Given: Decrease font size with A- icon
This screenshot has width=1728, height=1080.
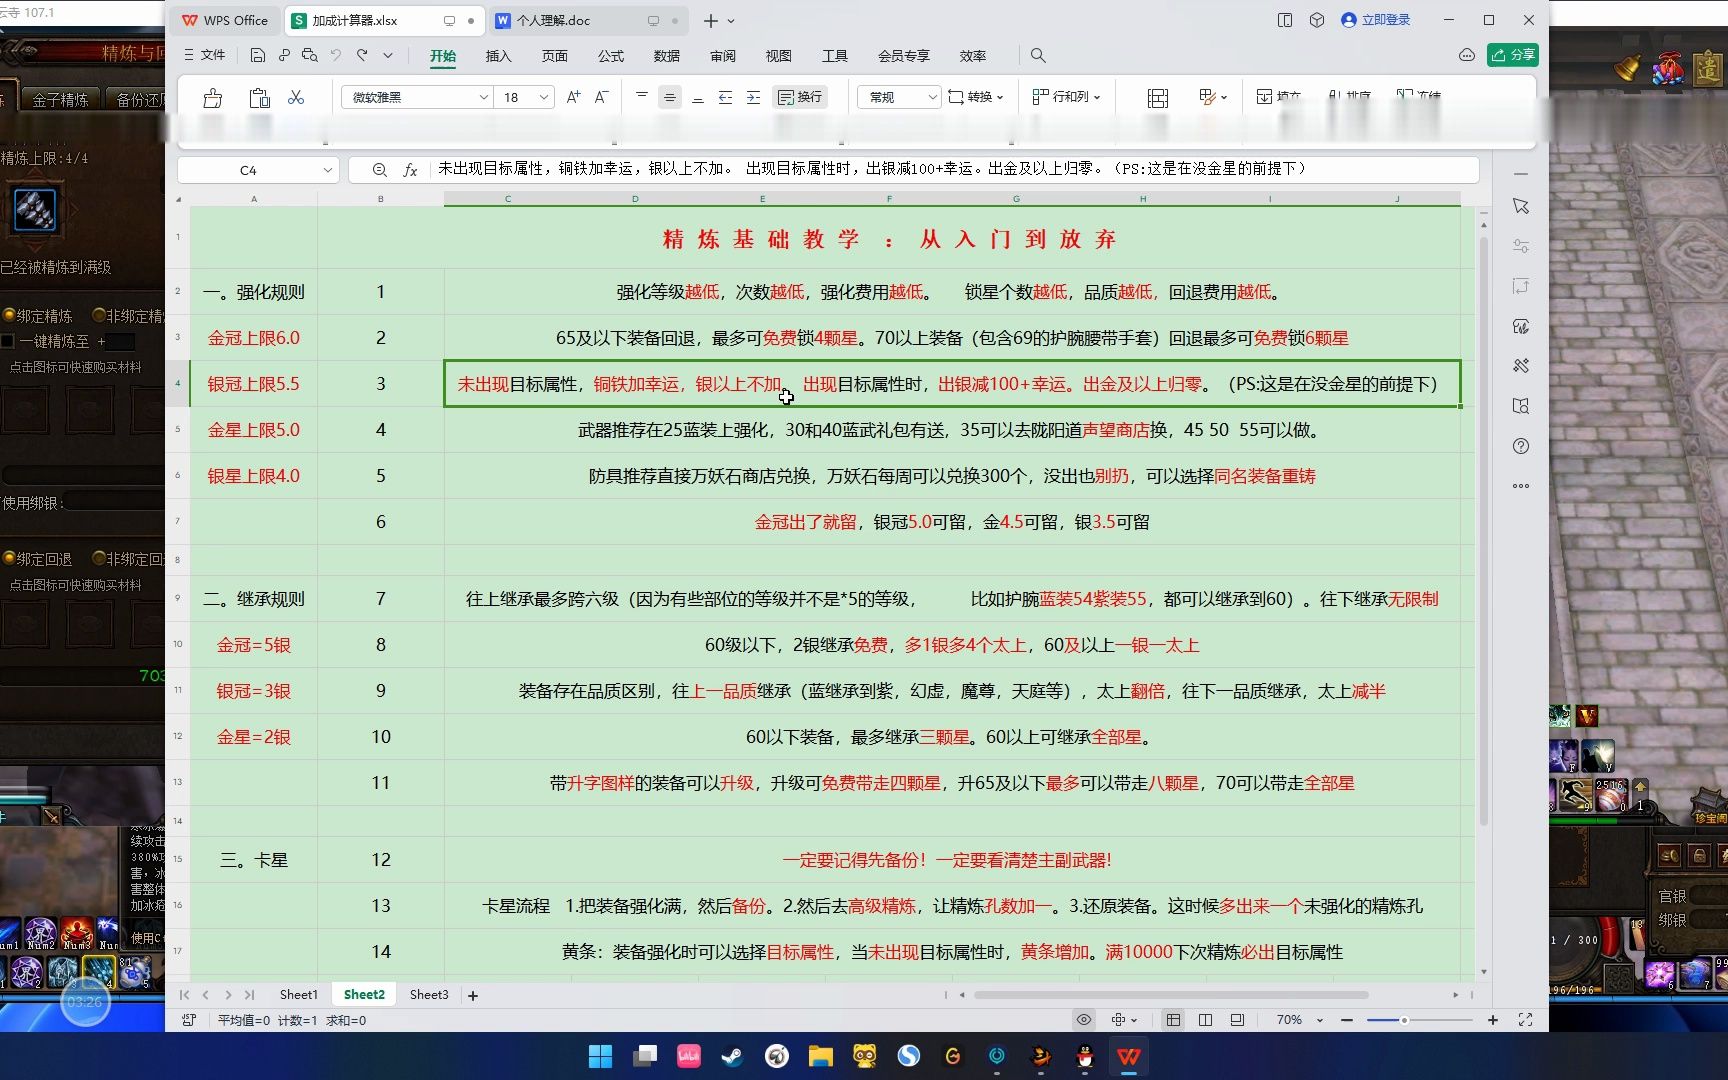Looking at the screenshot, I should [x=601, y=97].
